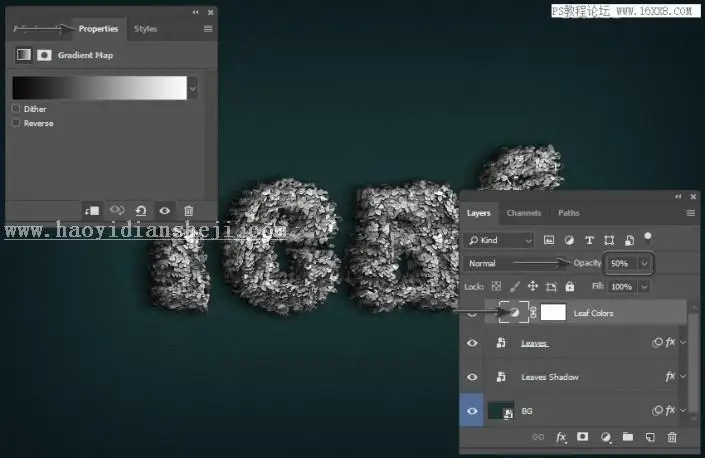Expand Leaves Shadow layer effects chevron
The image size is (705, 458).
(x=683, y=377)
